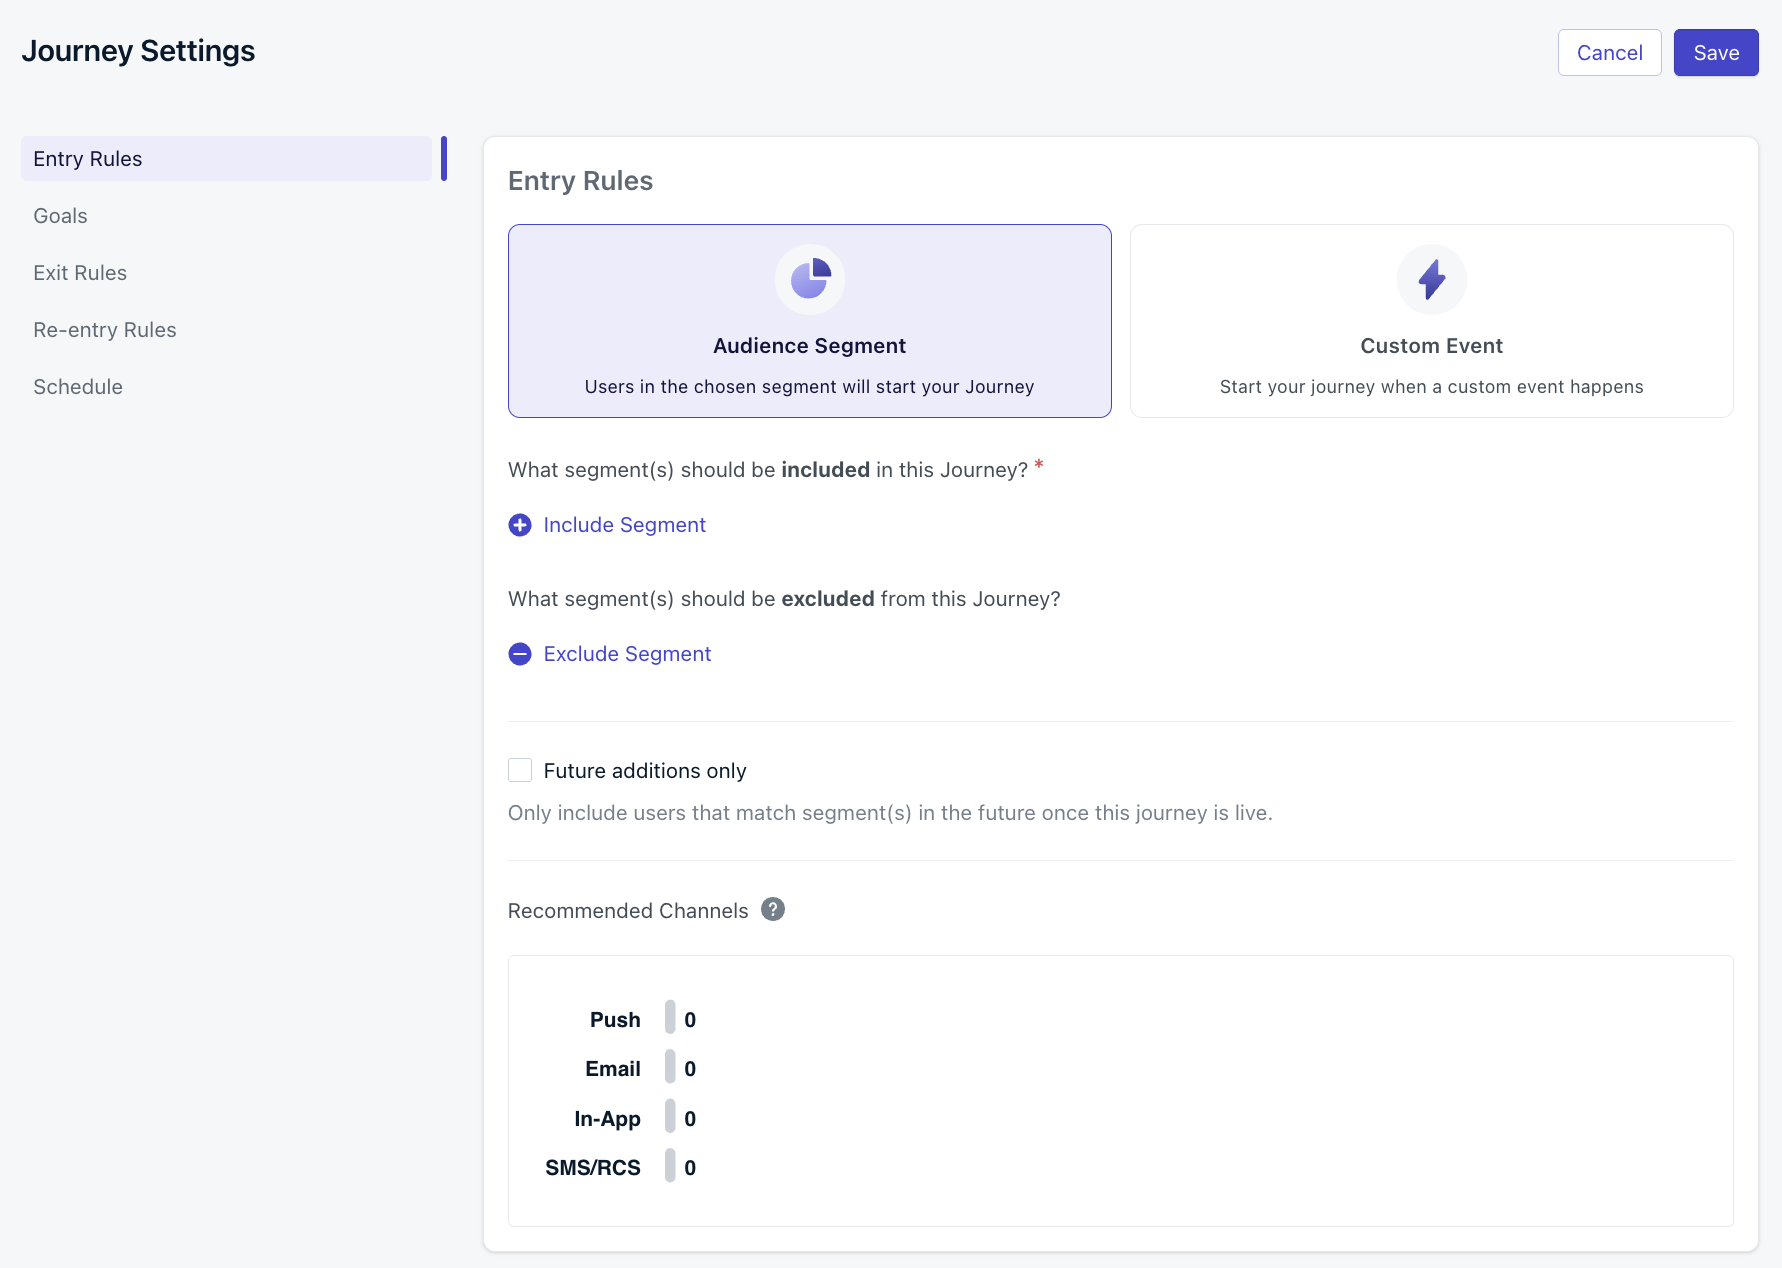This screenshot has width=1782, height=1268.
Task: Switch to the Schedule section
Action: (x=78, y=386)
